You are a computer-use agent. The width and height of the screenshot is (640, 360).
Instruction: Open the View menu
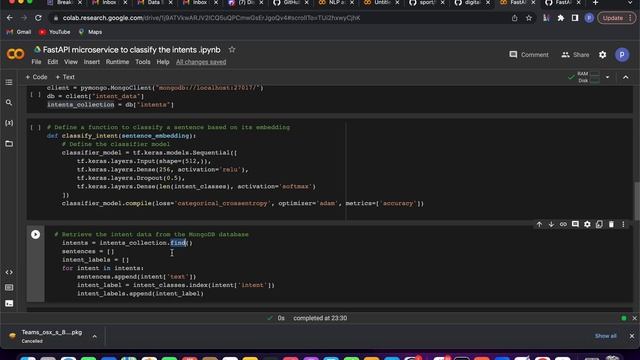[71, 62]
